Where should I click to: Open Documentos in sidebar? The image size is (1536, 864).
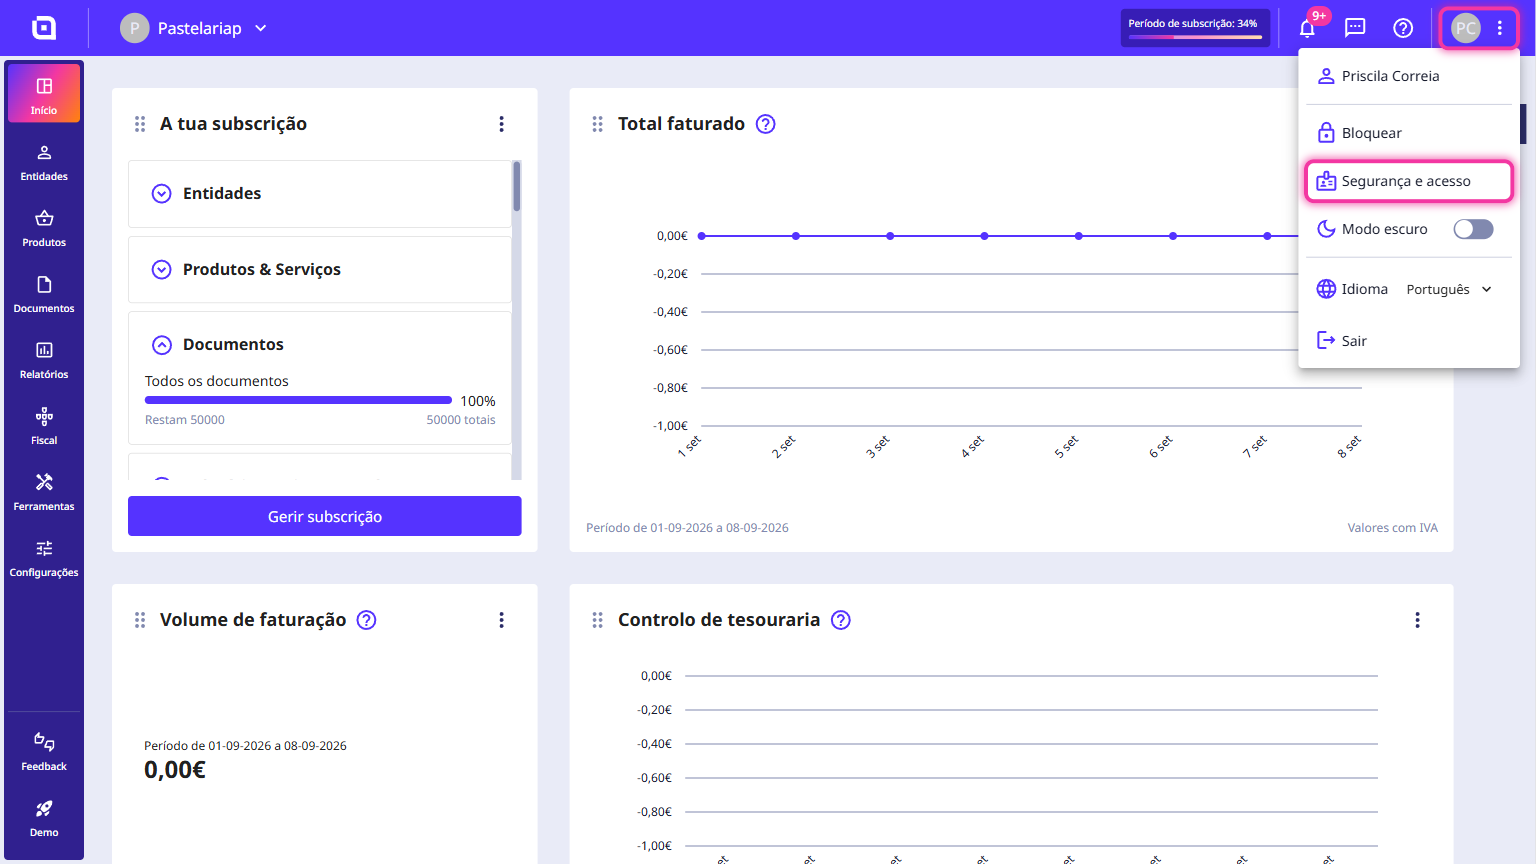point(44,294)
